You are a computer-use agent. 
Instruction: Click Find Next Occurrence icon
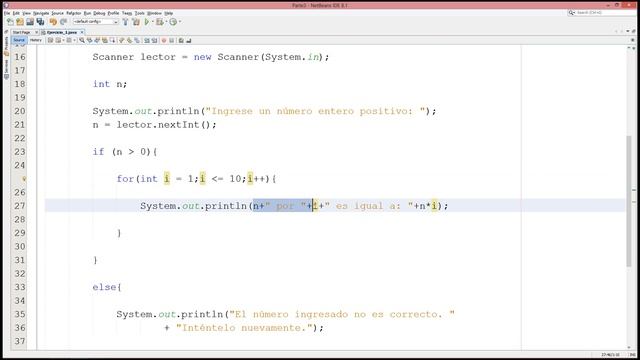coord(97,40)
